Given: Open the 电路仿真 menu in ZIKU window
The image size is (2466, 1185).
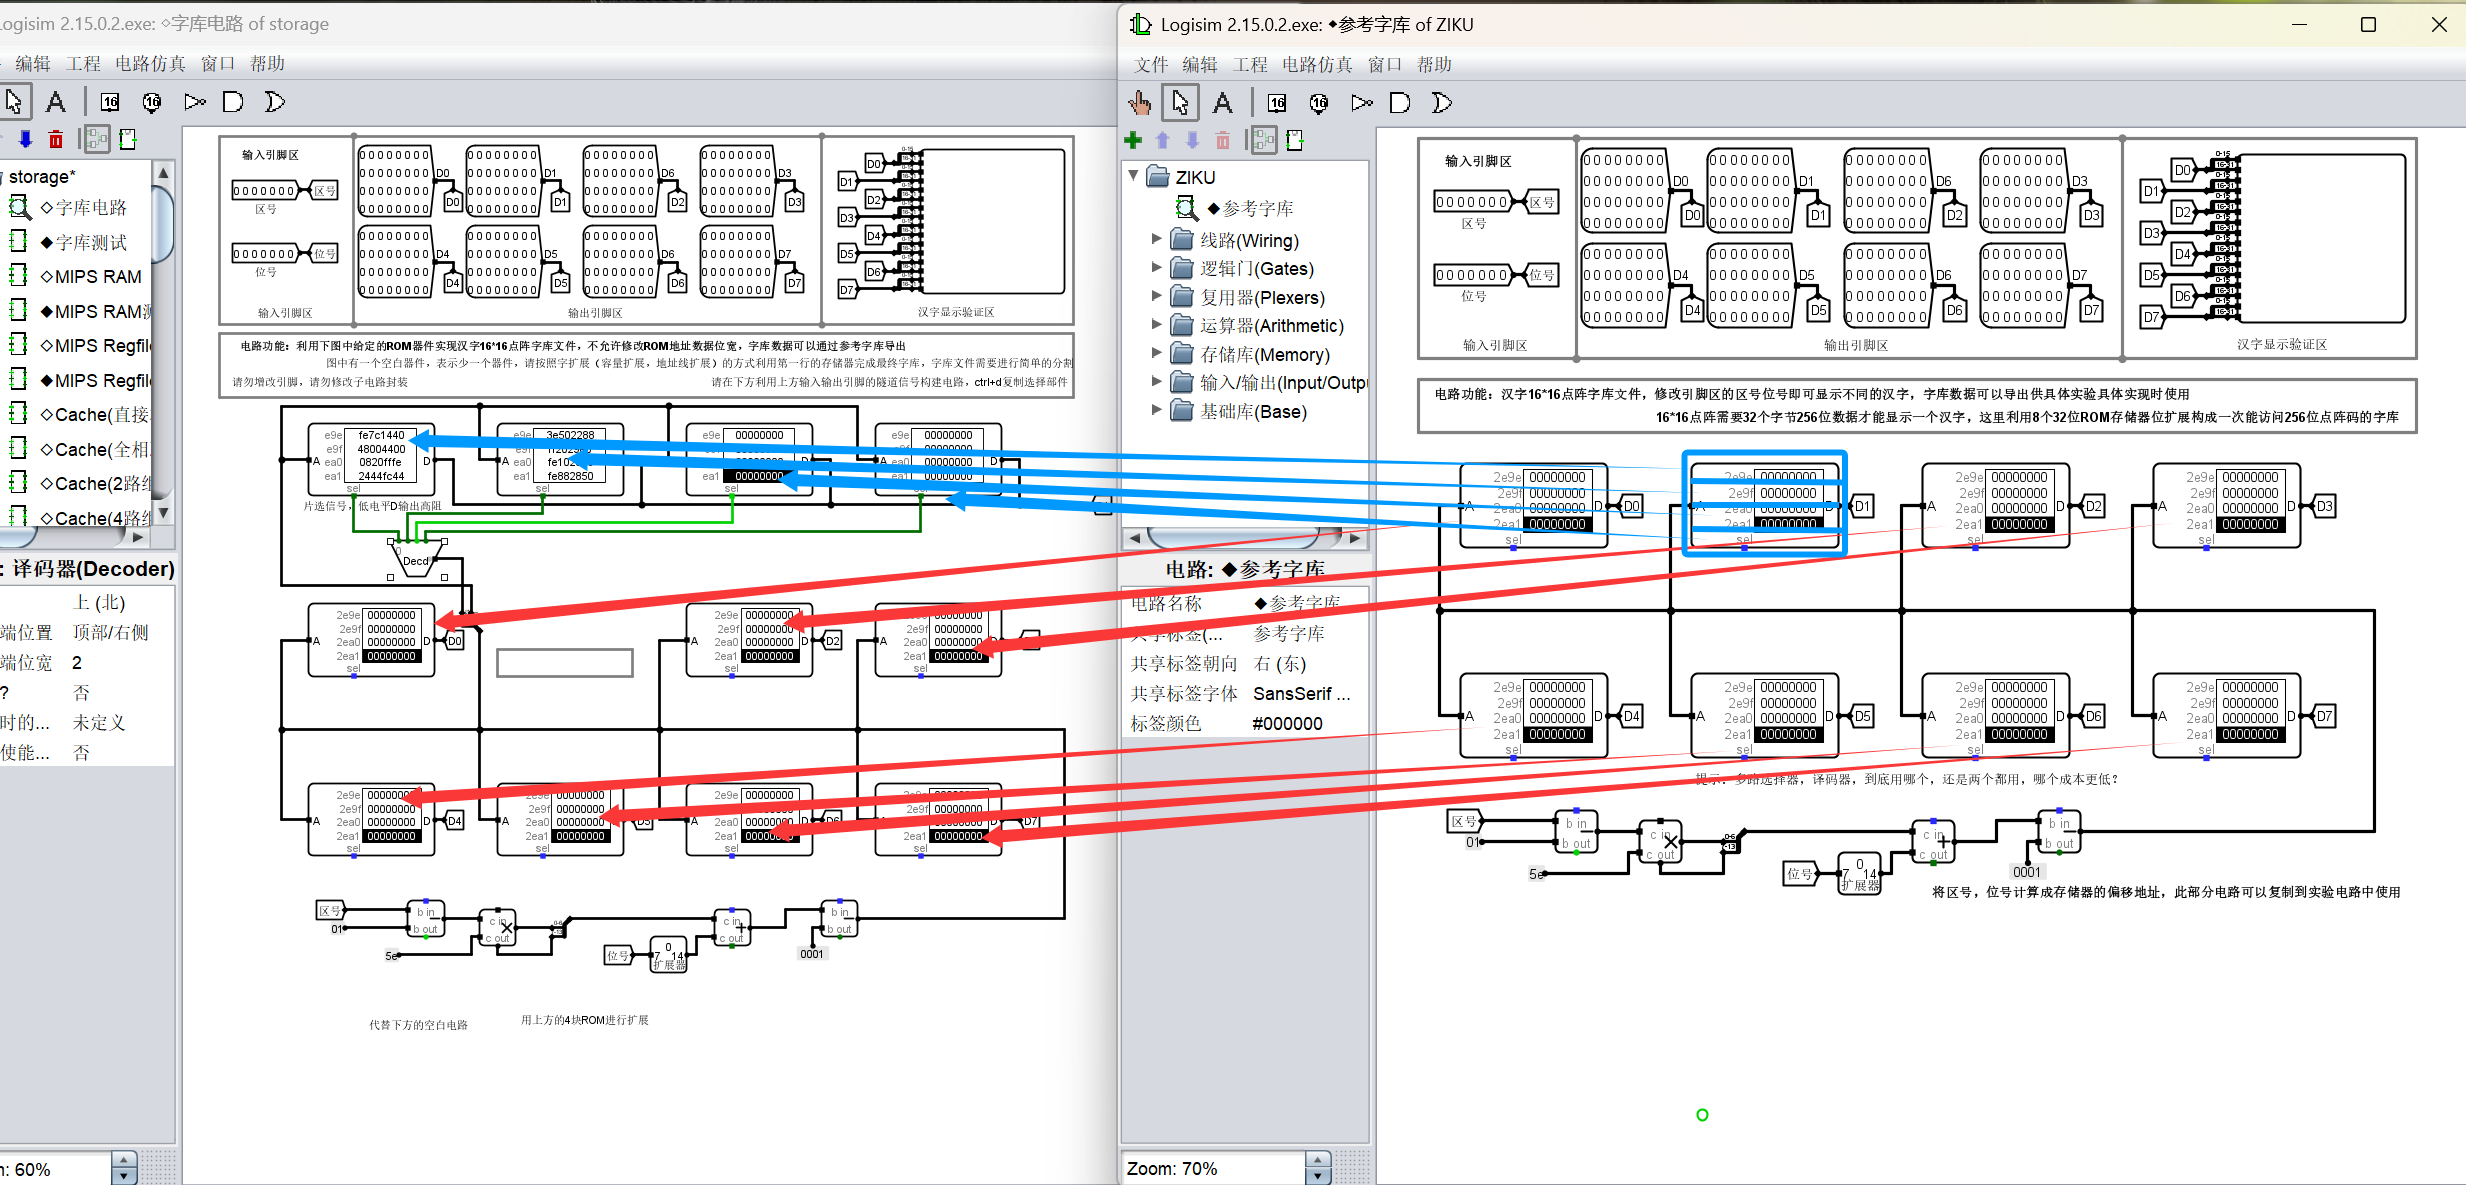Looking at the screenshot, I should point(1316,64).
